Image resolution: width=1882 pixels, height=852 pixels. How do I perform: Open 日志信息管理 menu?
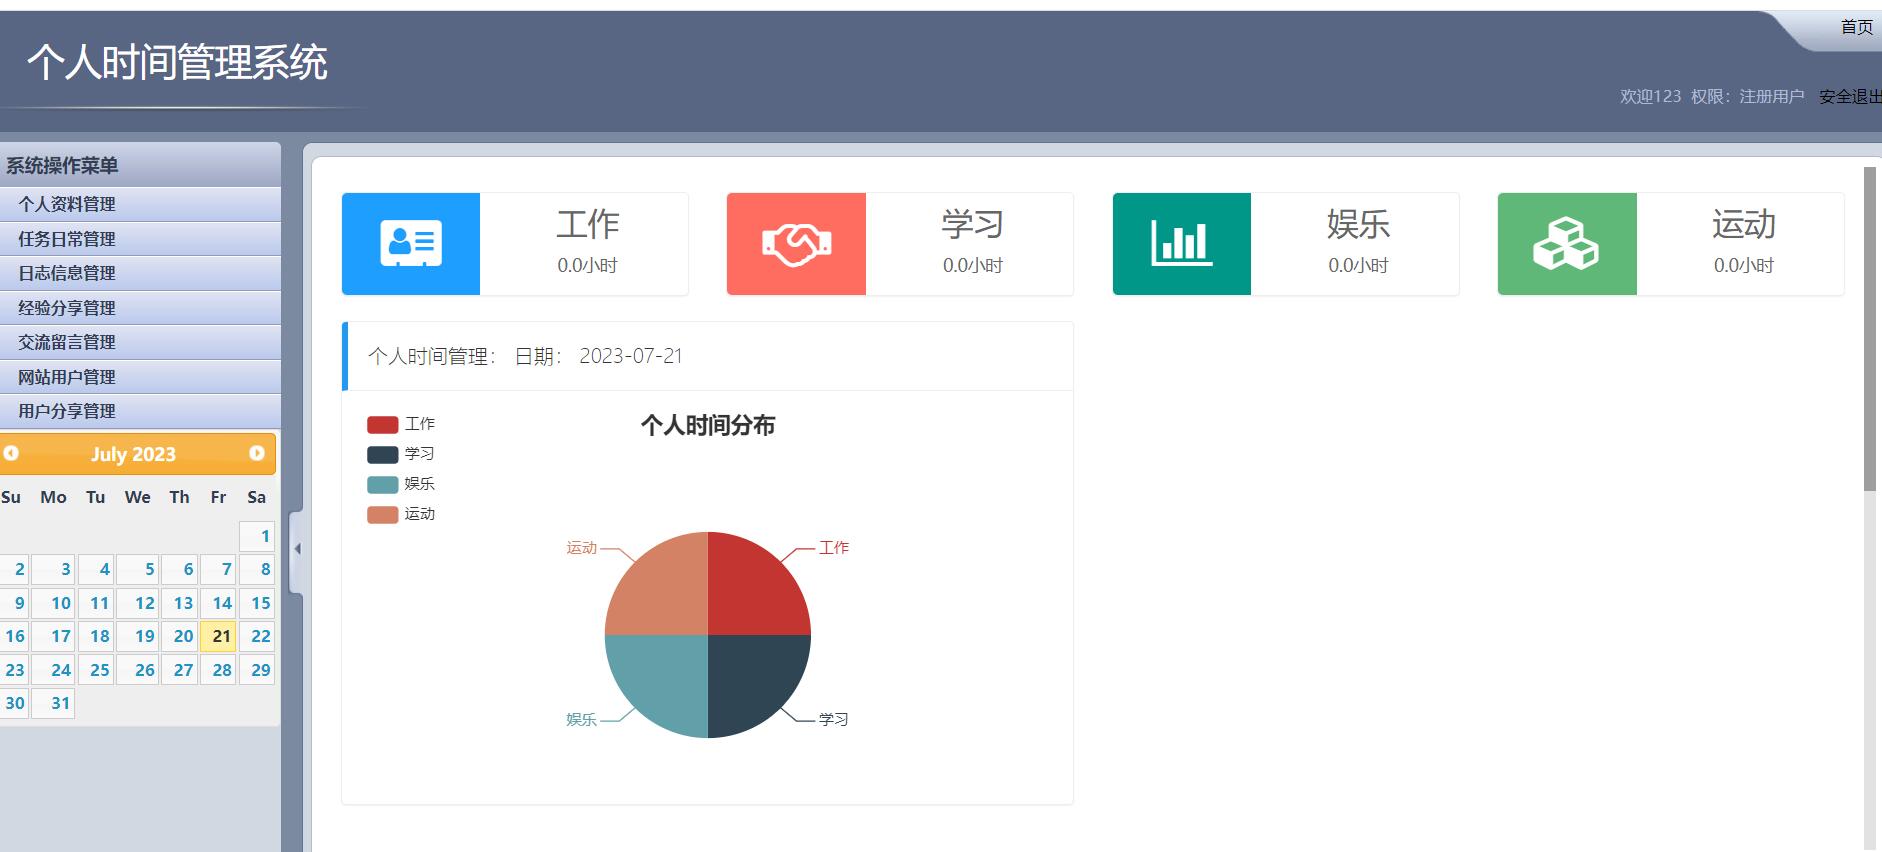point(140,273)
